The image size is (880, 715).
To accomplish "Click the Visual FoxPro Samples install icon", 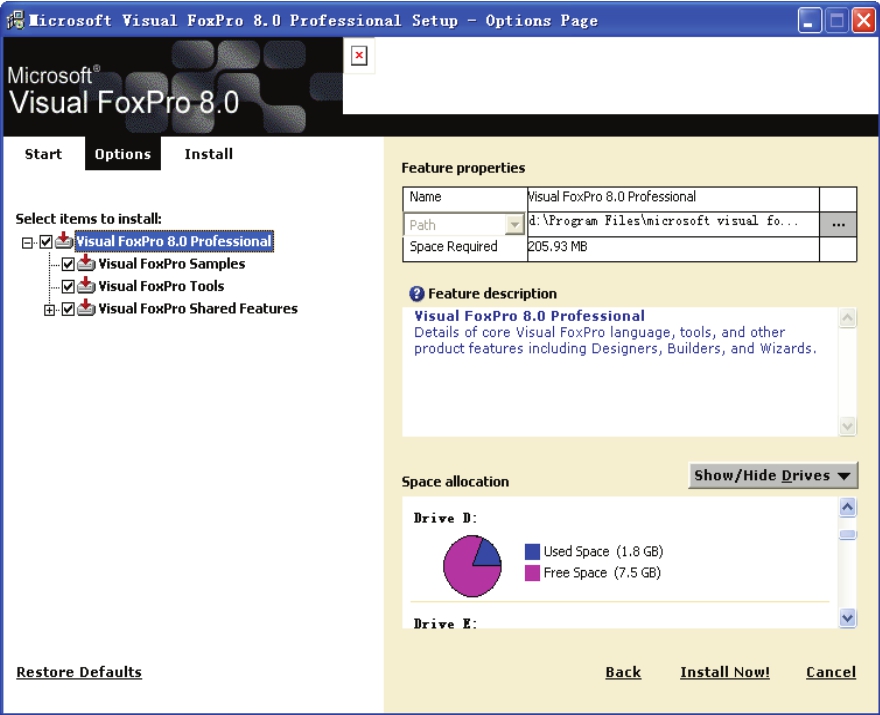I will click(x=86, y=263).
